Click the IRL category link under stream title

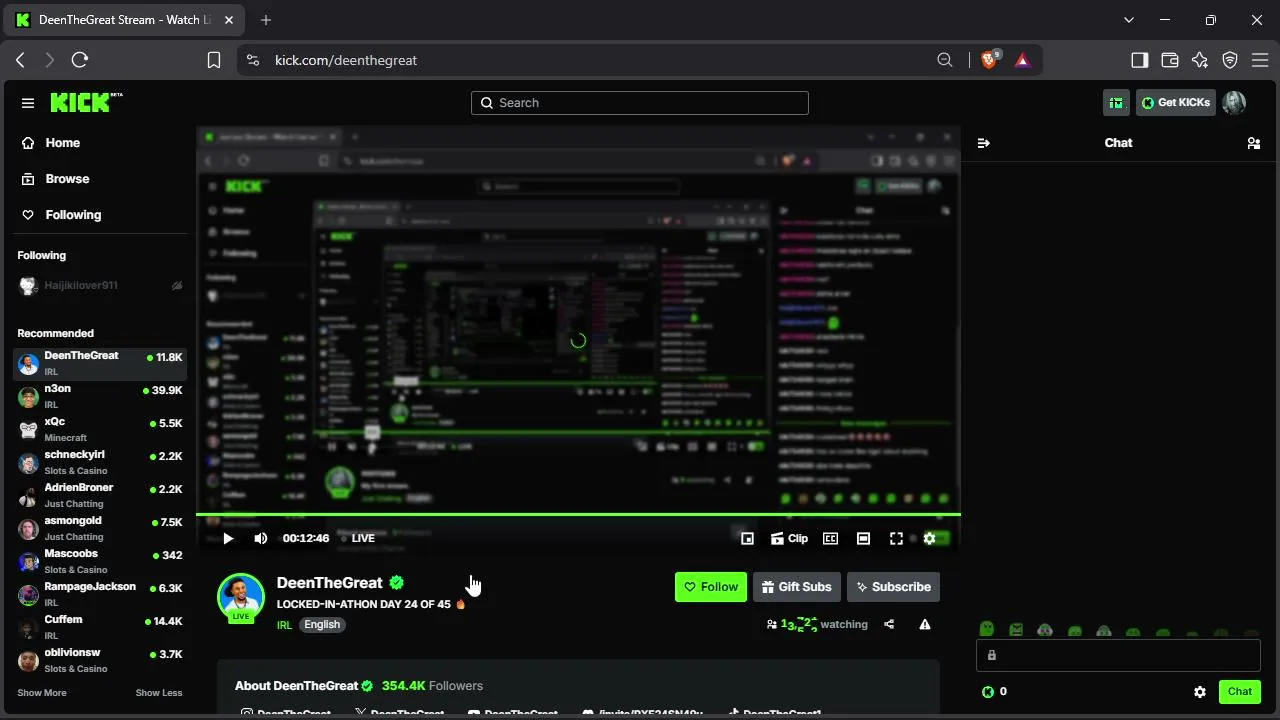click(284, 625)
